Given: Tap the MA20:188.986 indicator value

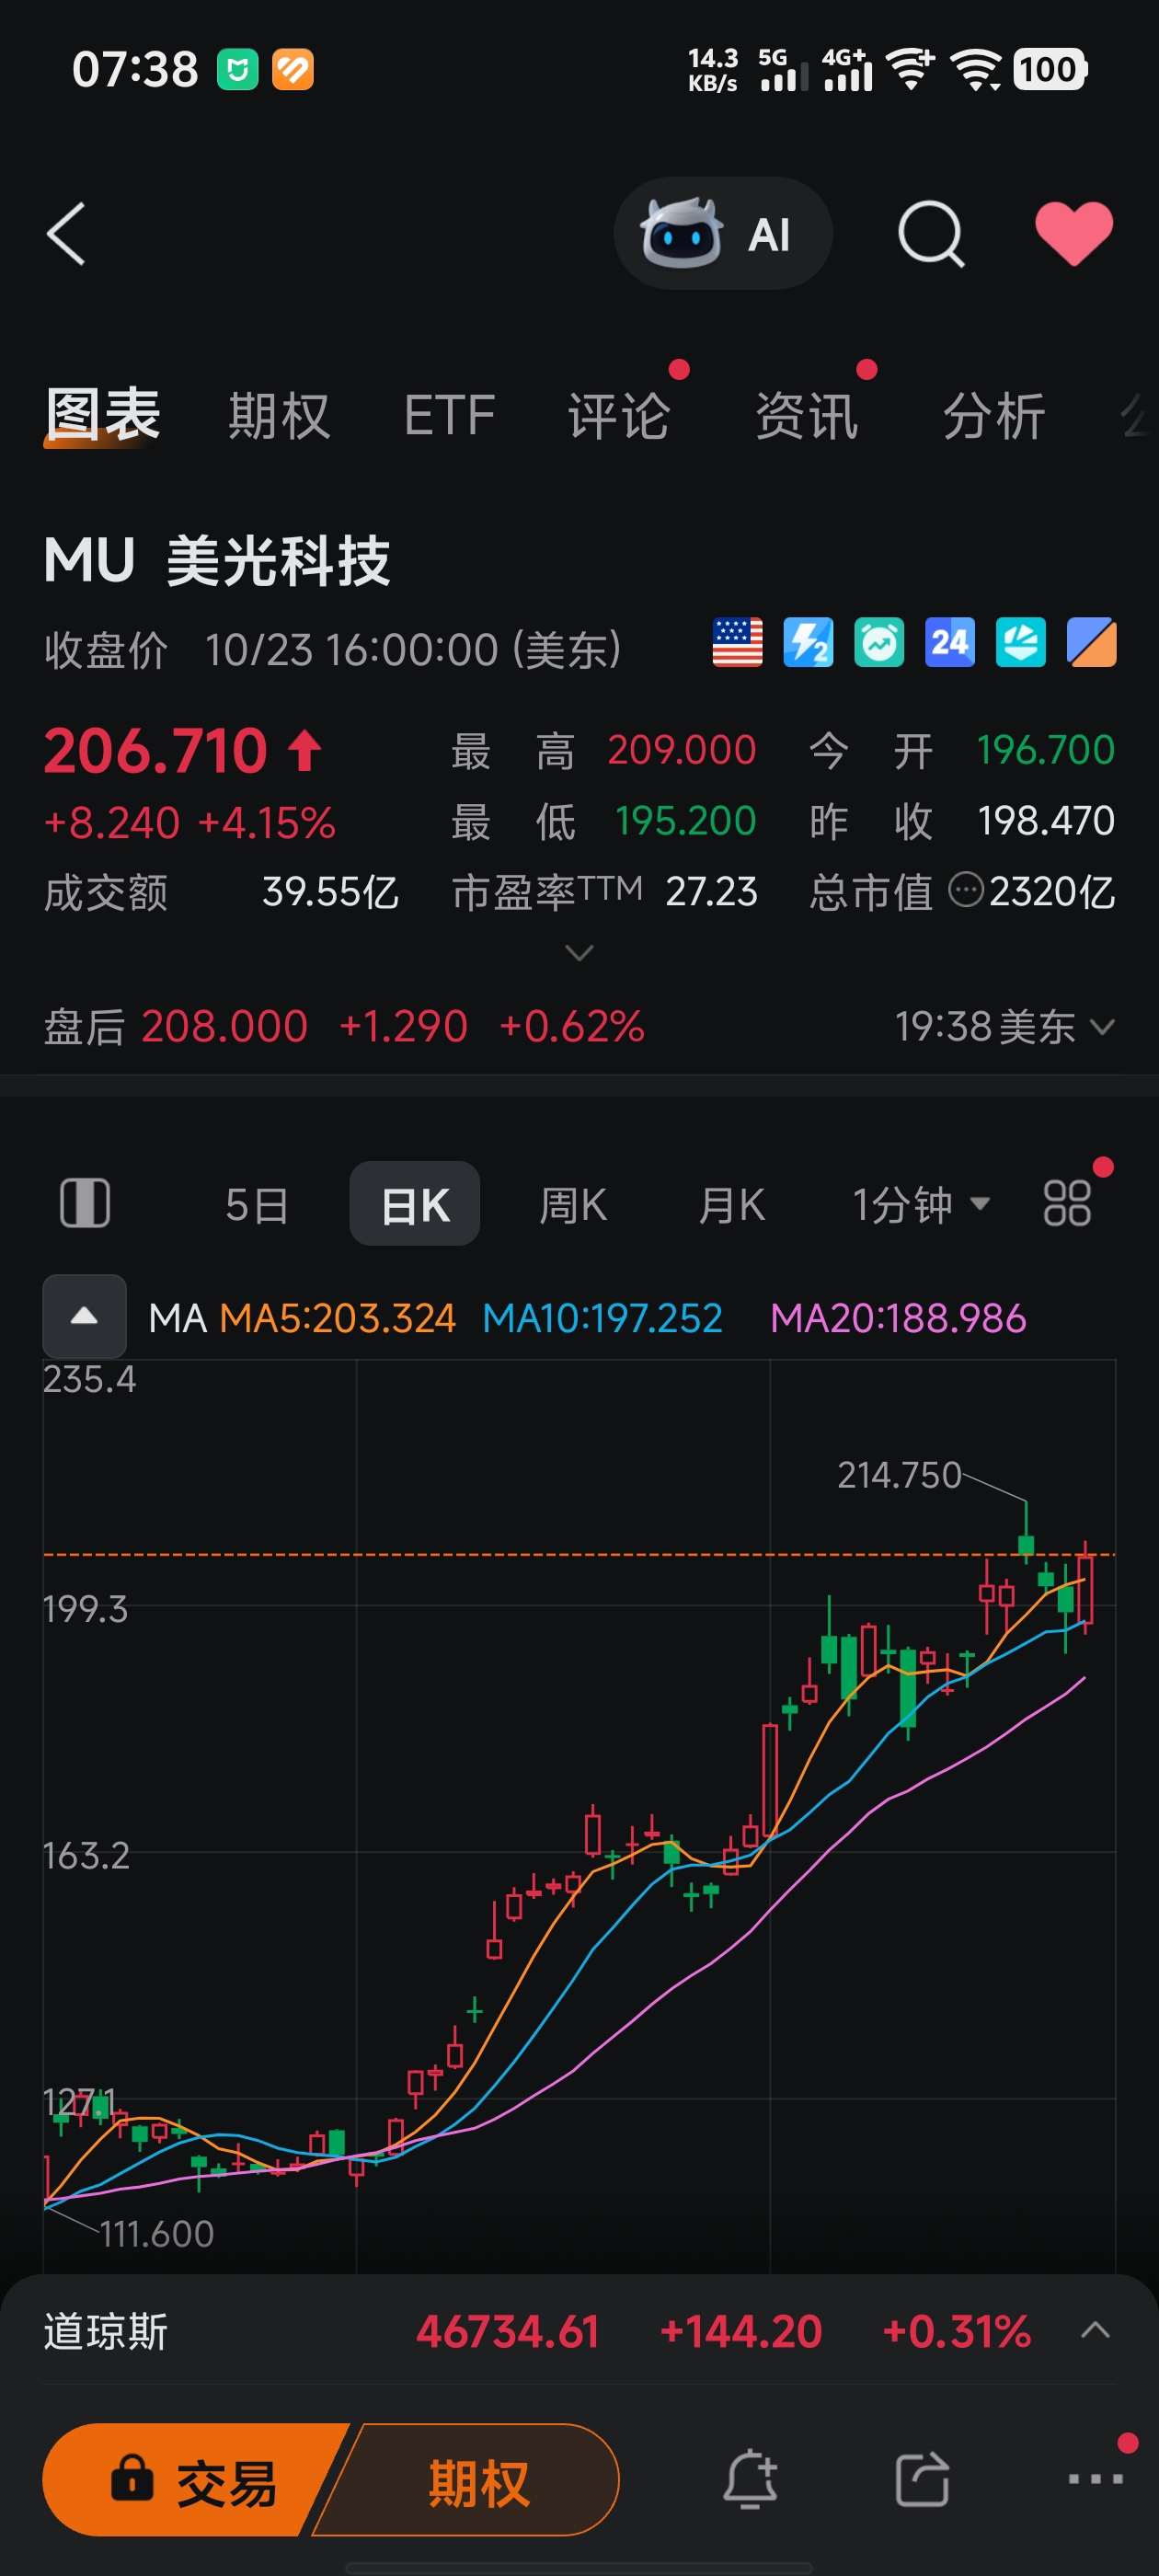Looking at the screenshot, I should pos(898,1318).
